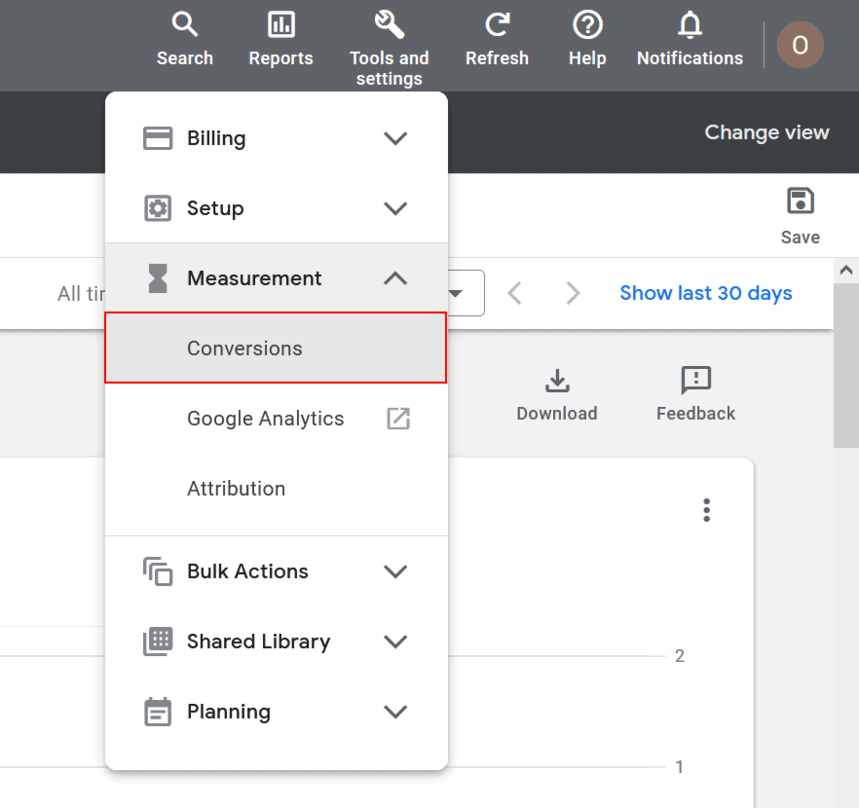Screen dimensions: 859x808
Task: Select Attribution from the Measurement menu
Action: (236, 488)
